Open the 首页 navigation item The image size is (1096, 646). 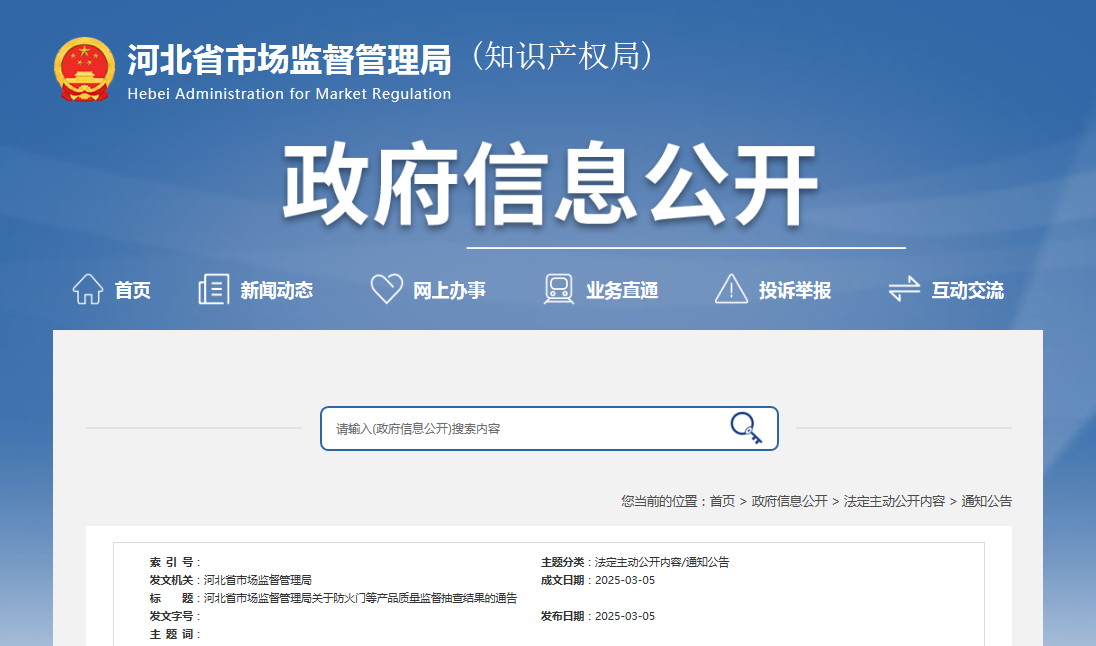click(133, 290)
